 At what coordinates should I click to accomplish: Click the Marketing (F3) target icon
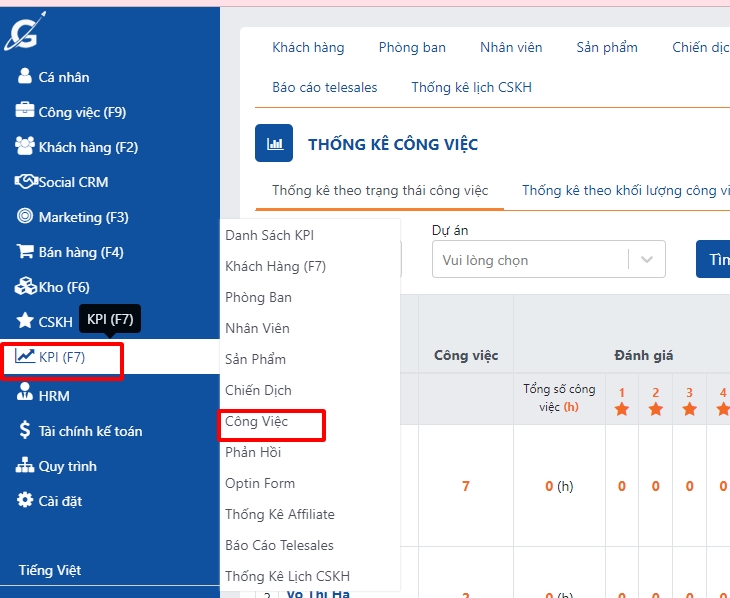25,217
